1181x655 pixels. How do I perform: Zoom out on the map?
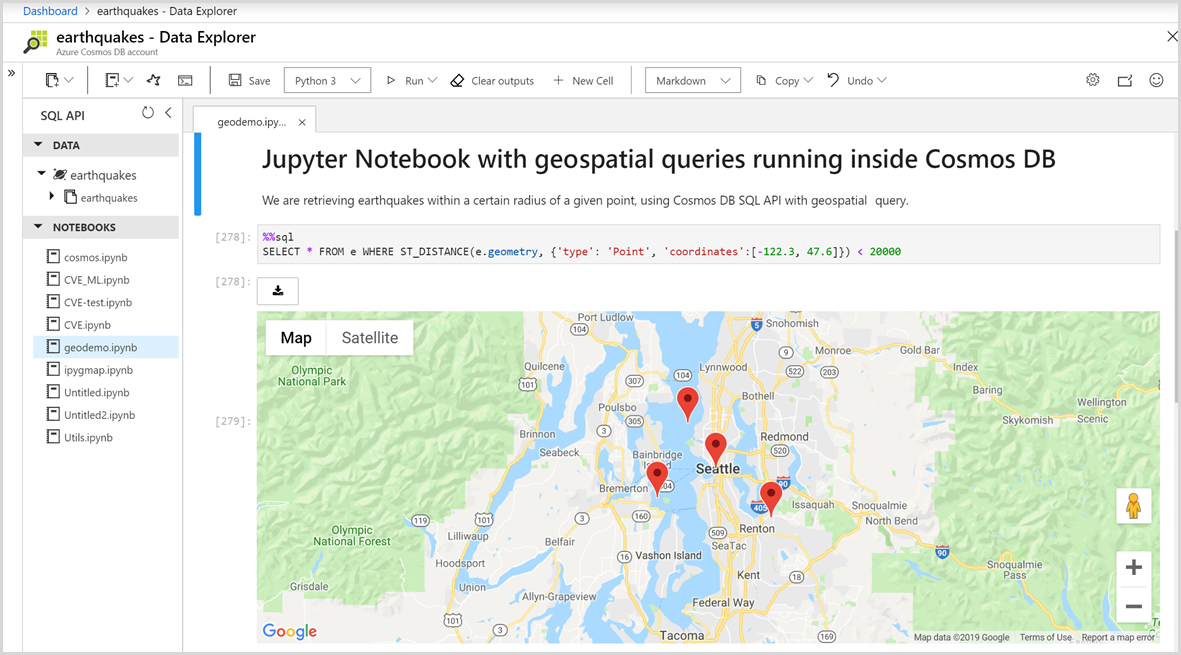point(1134,606)
